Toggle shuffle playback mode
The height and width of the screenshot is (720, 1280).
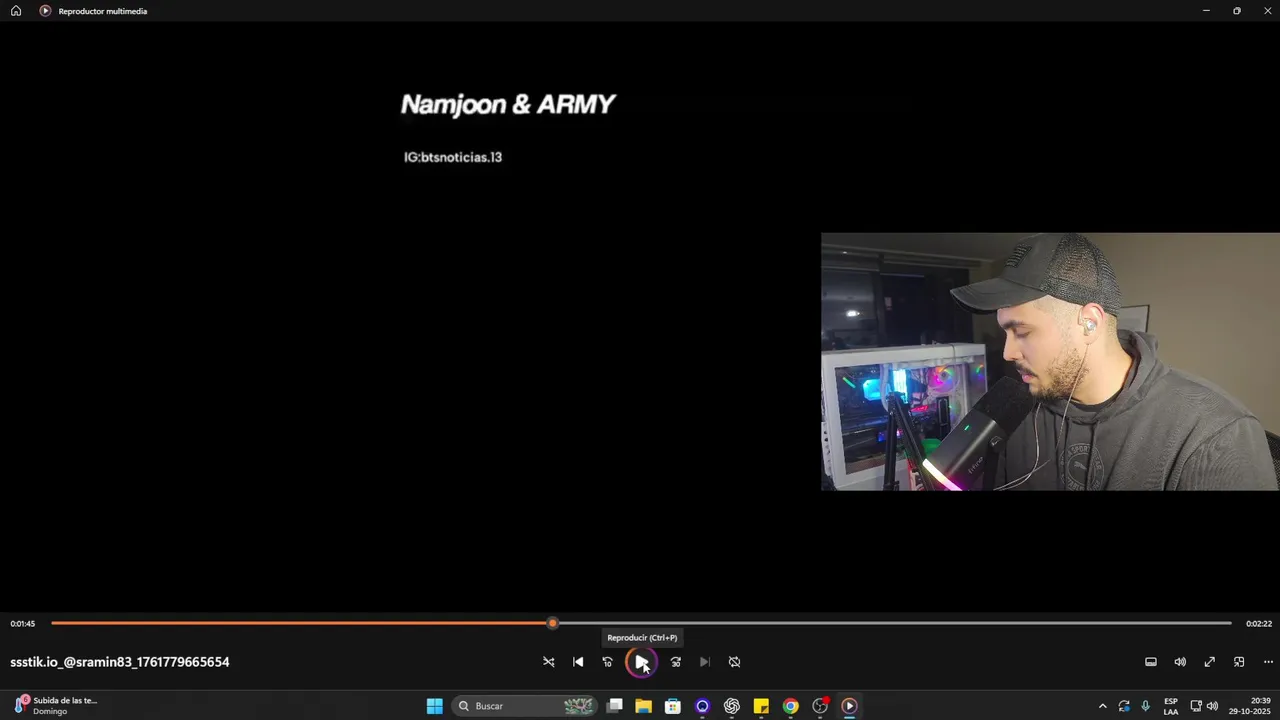pos(548,662)
